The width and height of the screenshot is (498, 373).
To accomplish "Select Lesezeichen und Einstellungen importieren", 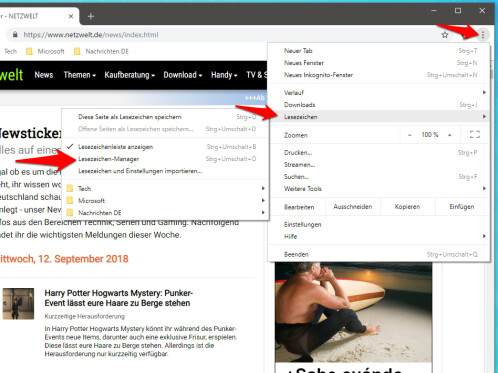I will [x=165, y=171].
